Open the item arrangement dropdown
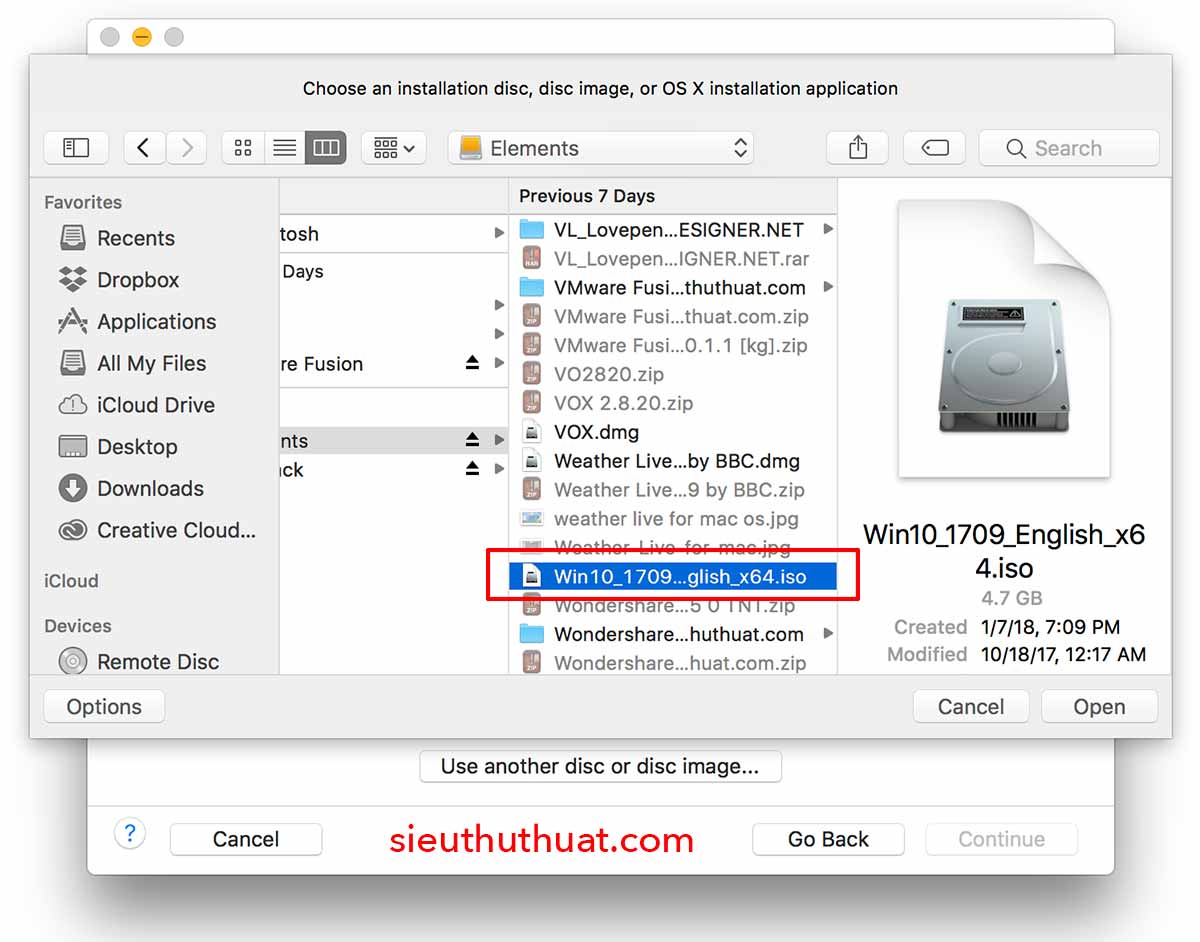The image size is (1200, 942). click(394, 148)
